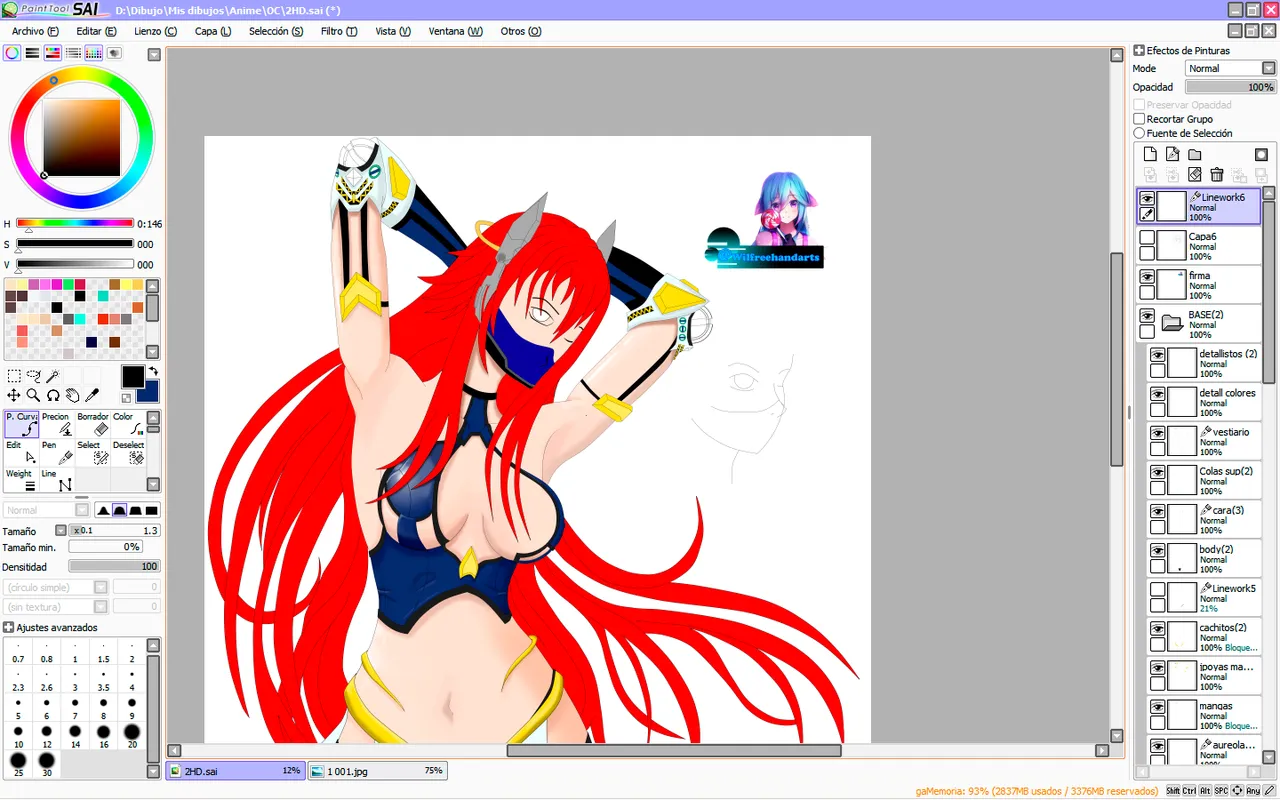Open the layer Mode Normal dropdown
Viewport: 1280px width, 800px height.
[1230, 68]
